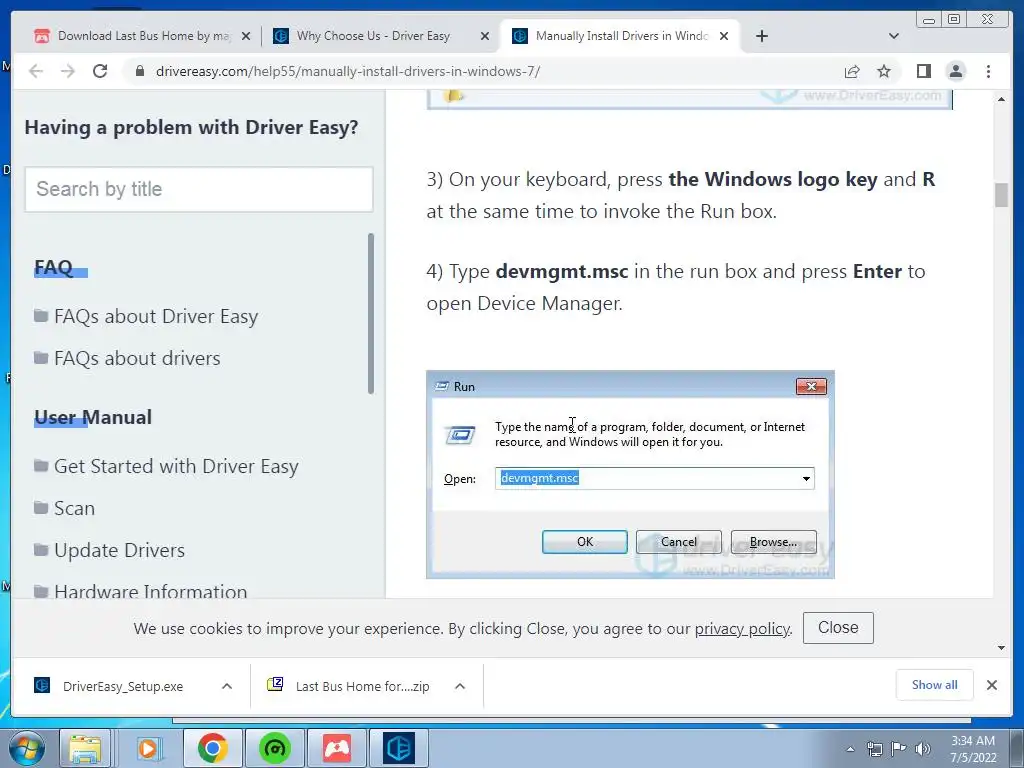1024x768 pixels.
Task: Open Chrome side panel
Action: [x=923, y=71]
